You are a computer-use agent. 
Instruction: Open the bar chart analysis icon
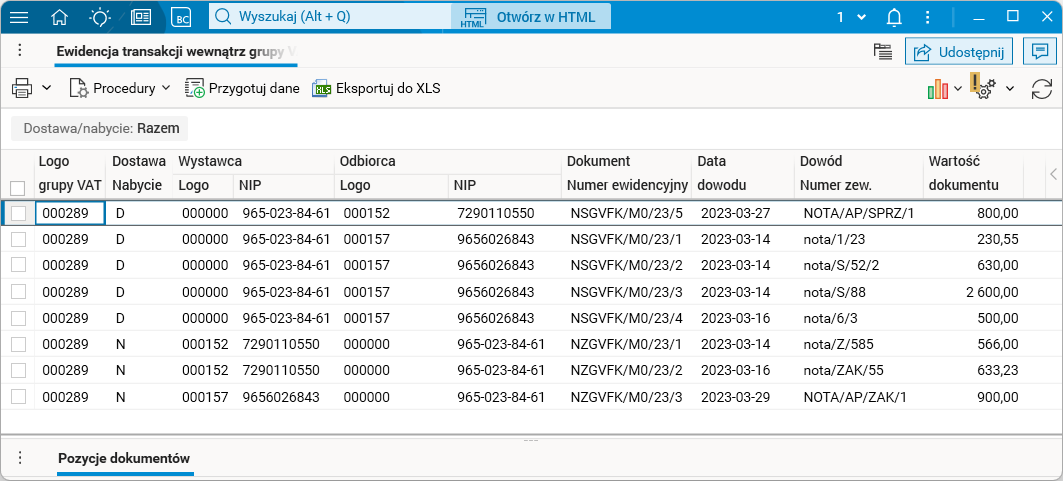pyautogui.click(x=937, y=89)
